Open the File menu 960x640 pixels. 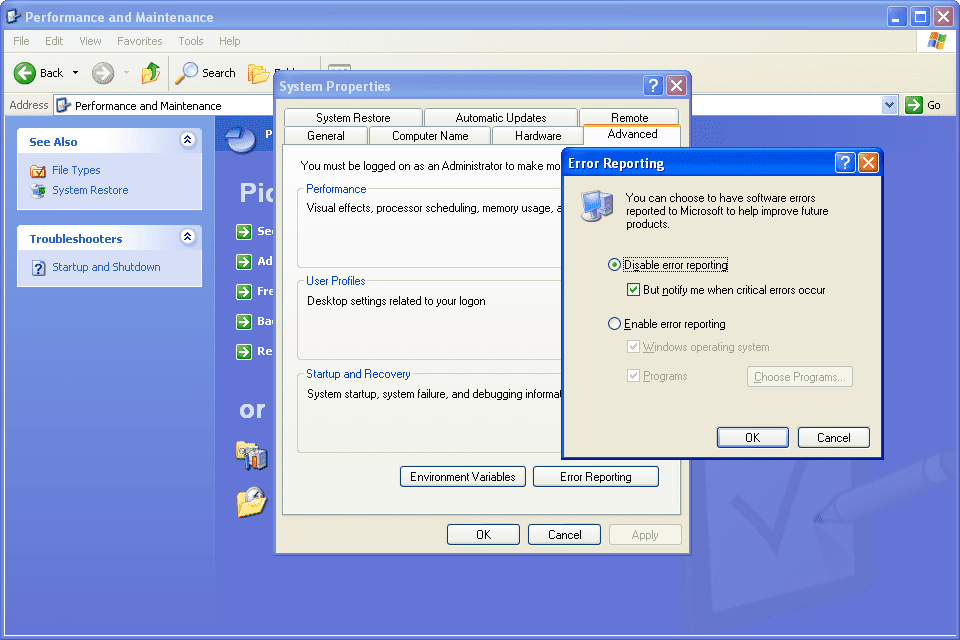click(21, 41)
